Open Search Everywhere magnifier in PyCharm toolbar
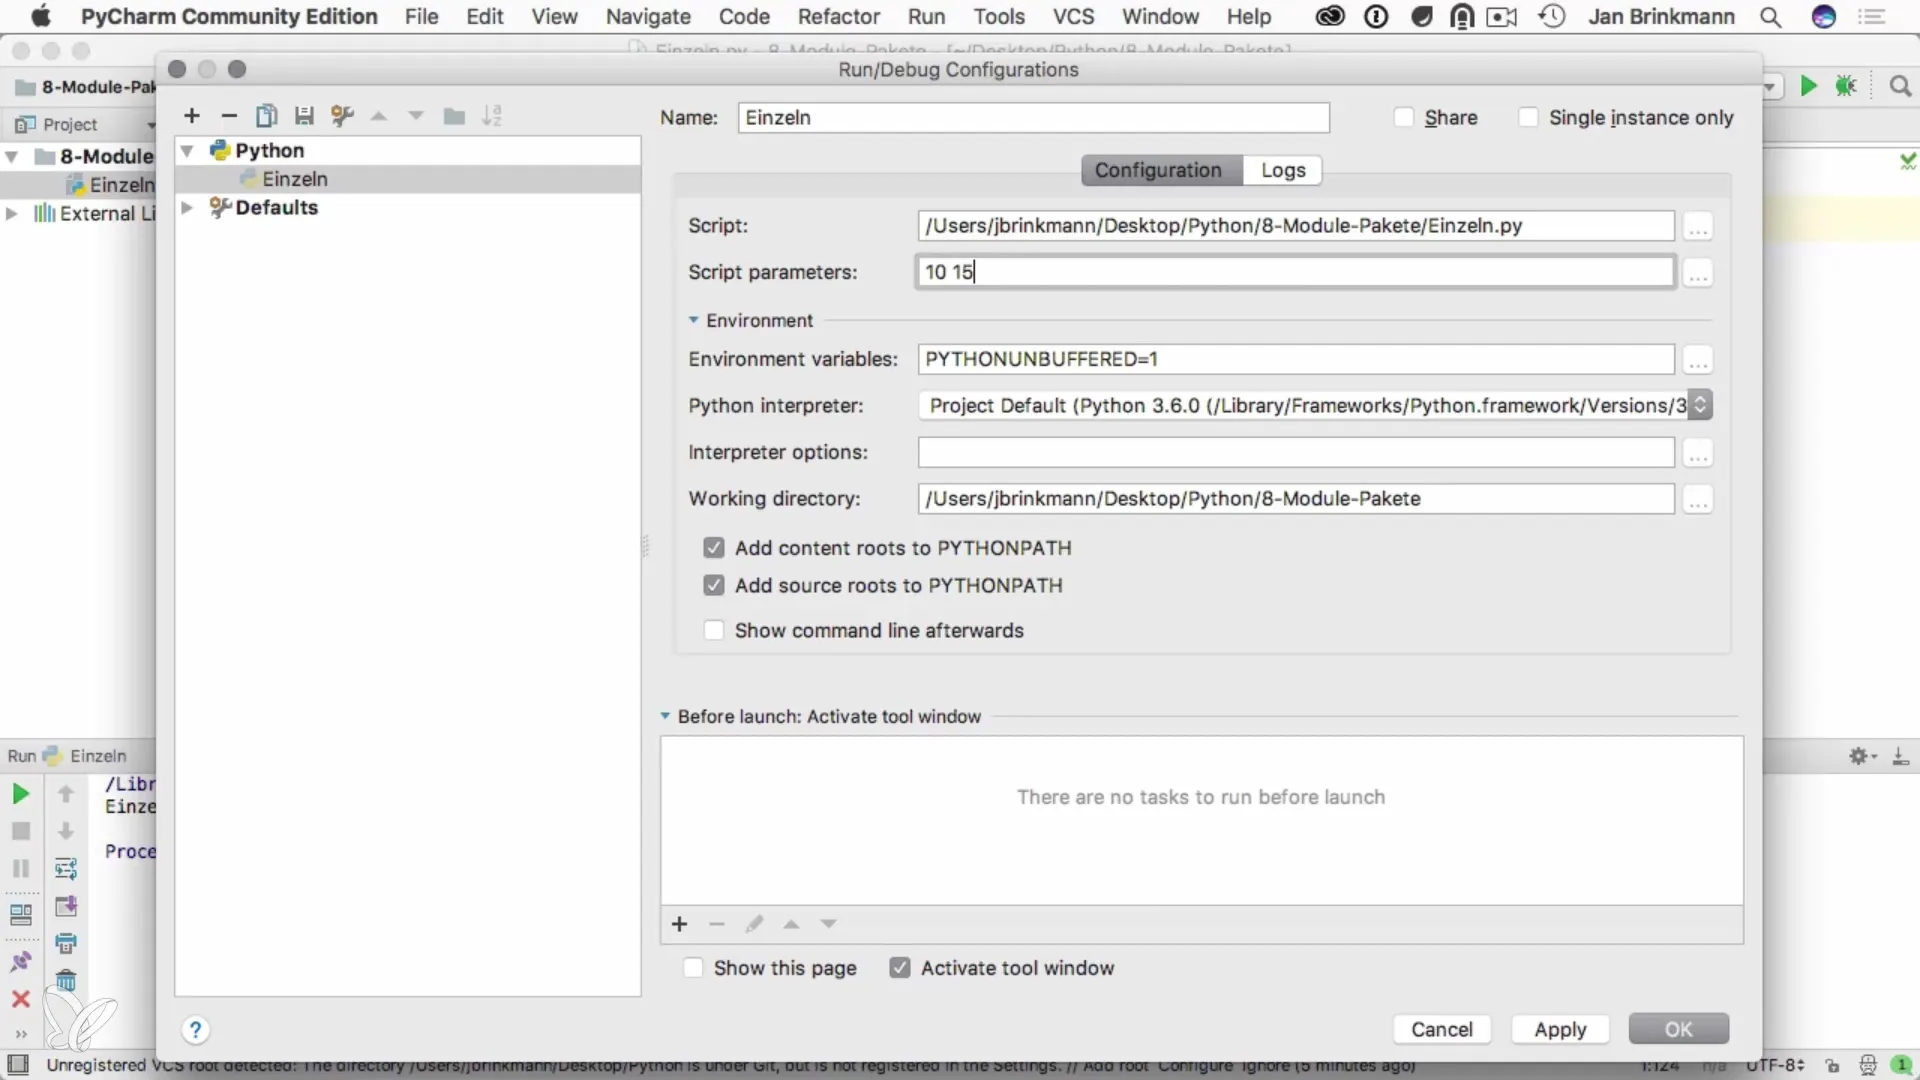The image size is (1920, 1080). tap(1900, 86)
